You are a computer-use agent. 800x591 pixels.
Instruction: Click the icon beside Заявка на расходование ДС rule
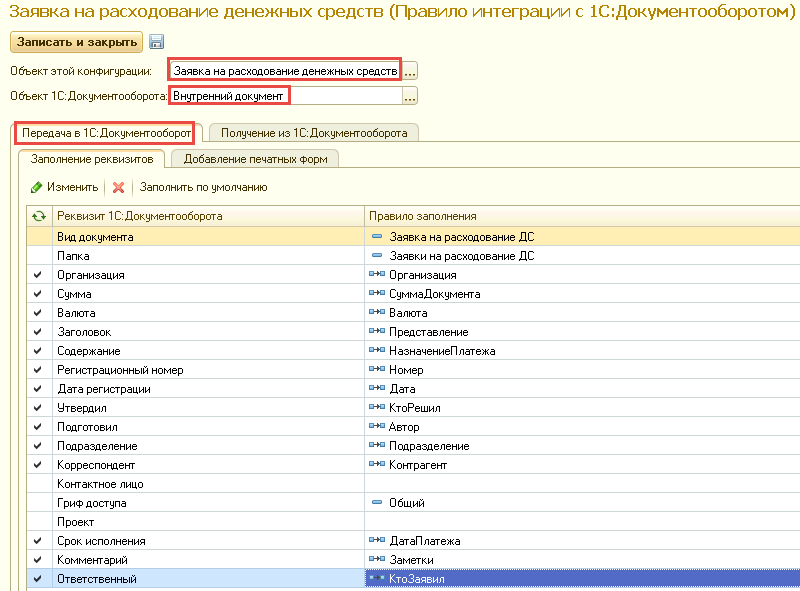pos(377,237)
